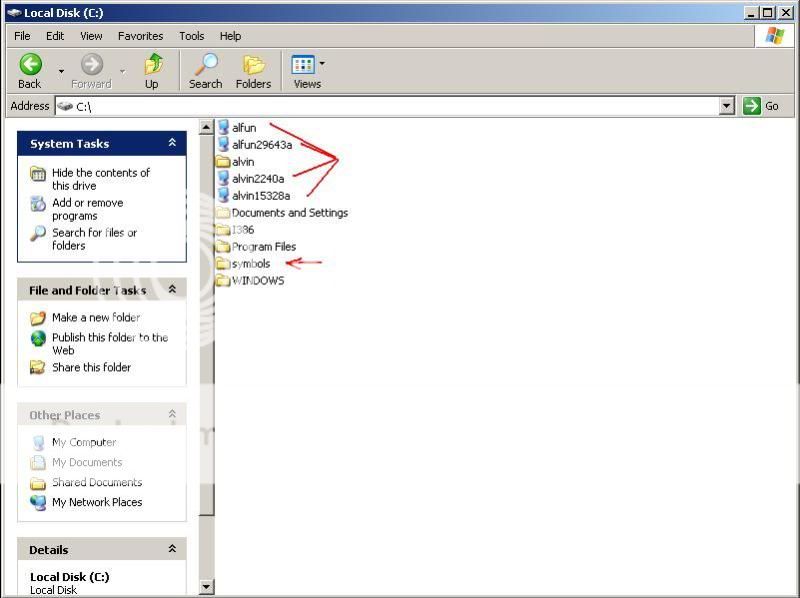Select the Program Files folder icon
The image size is (800, 598).
point(223,246)
